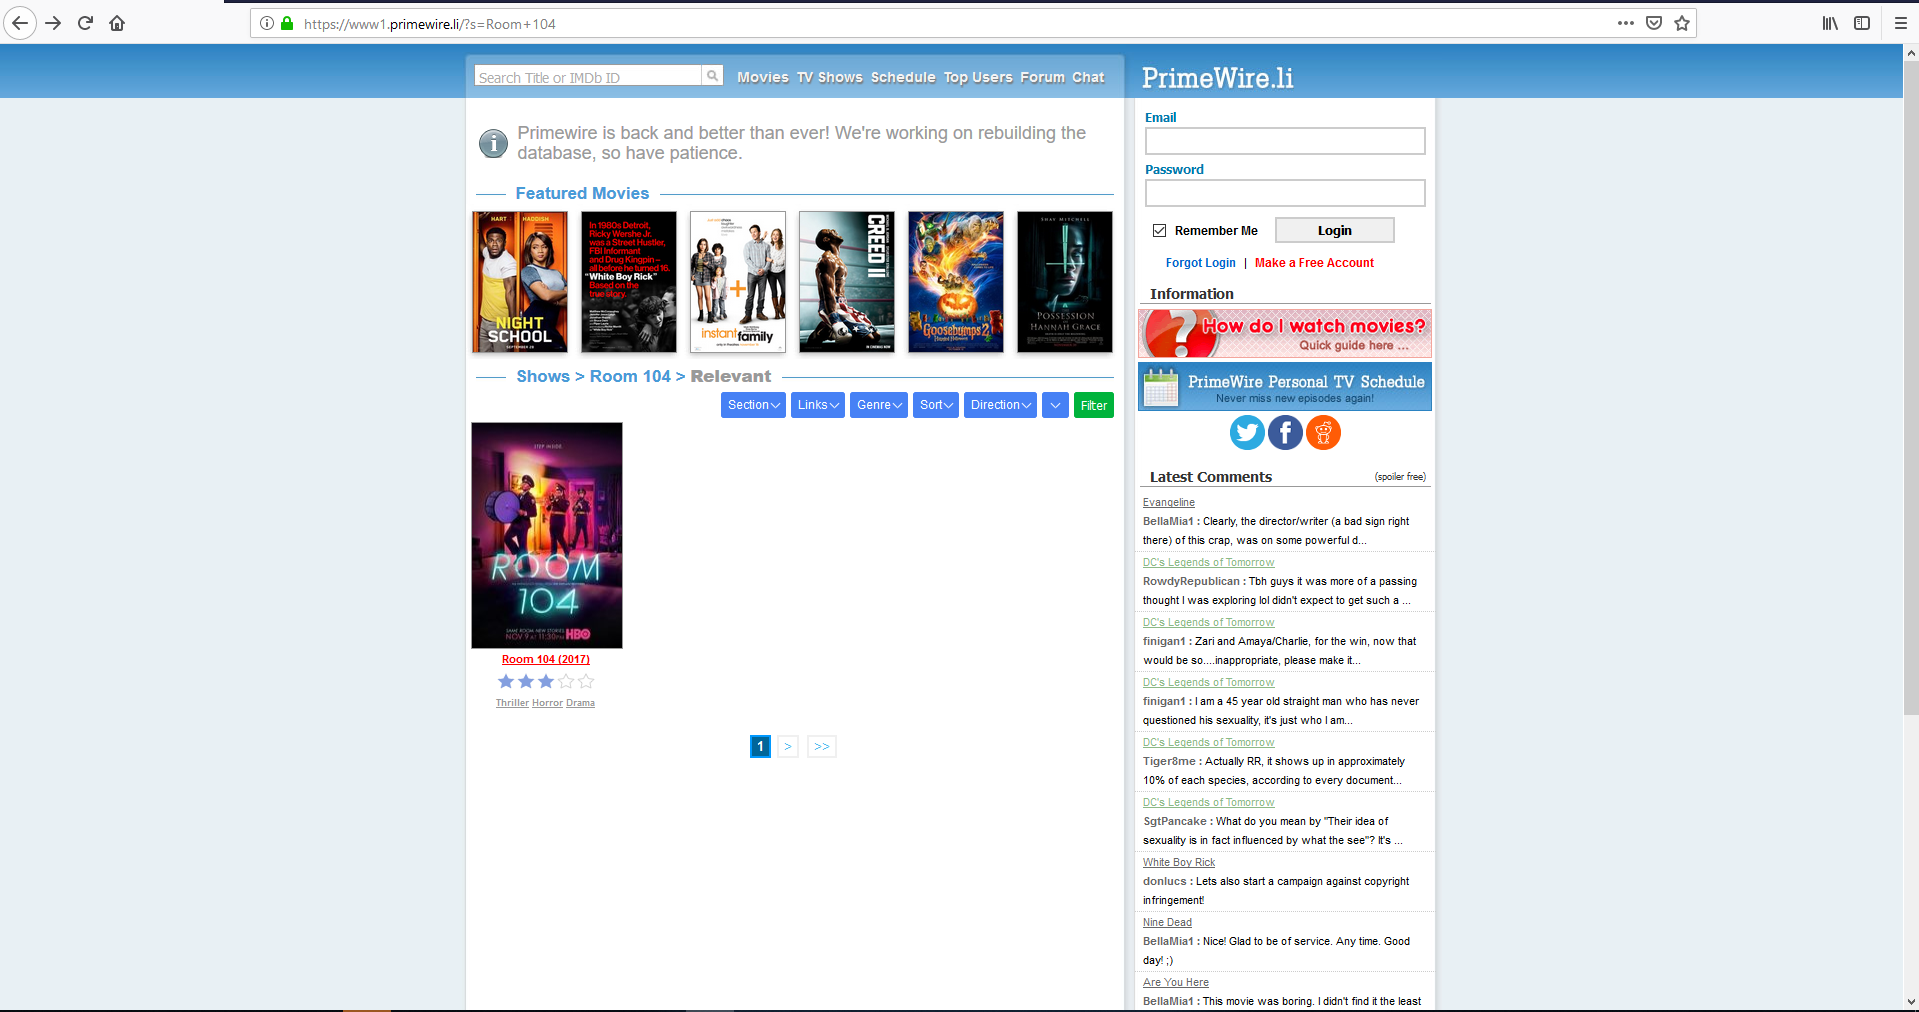Screen dimensions: 1919x1012
Task: Open the browser home page icon
Action: point(117,23)
